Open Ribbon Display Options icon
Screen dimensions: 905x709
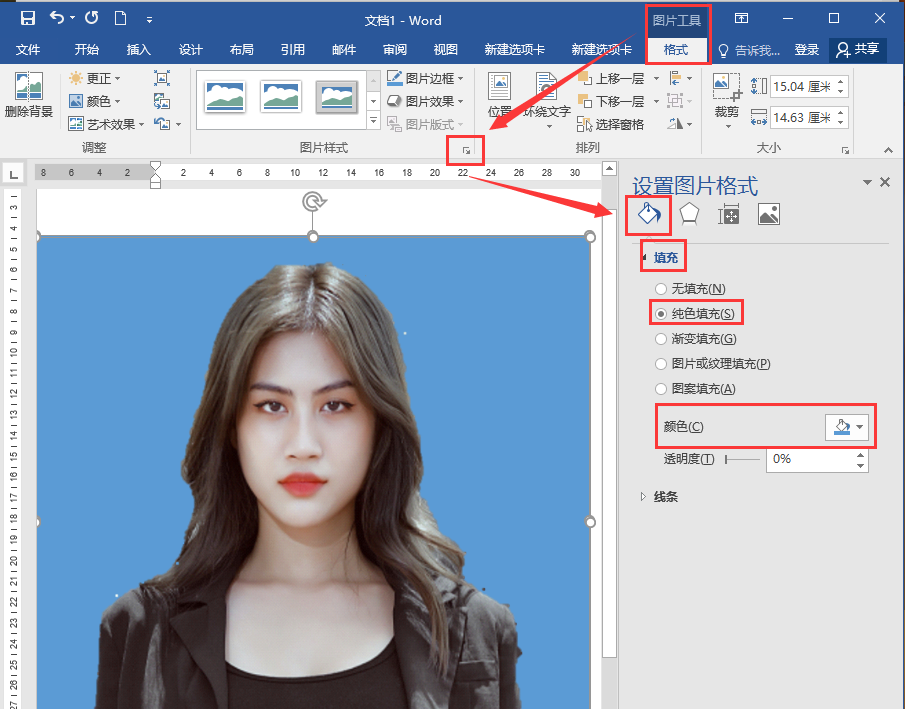coord(741,18)
